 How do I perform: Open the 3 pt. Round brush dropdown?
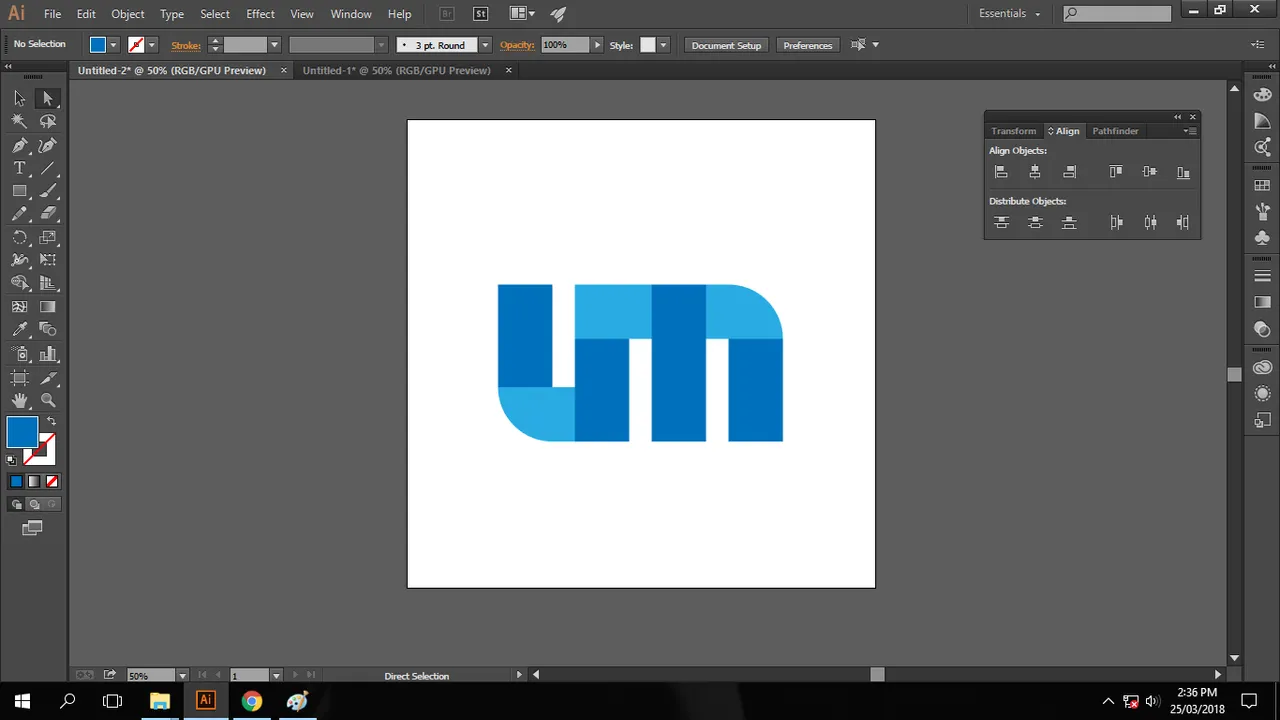pos(485,45)
